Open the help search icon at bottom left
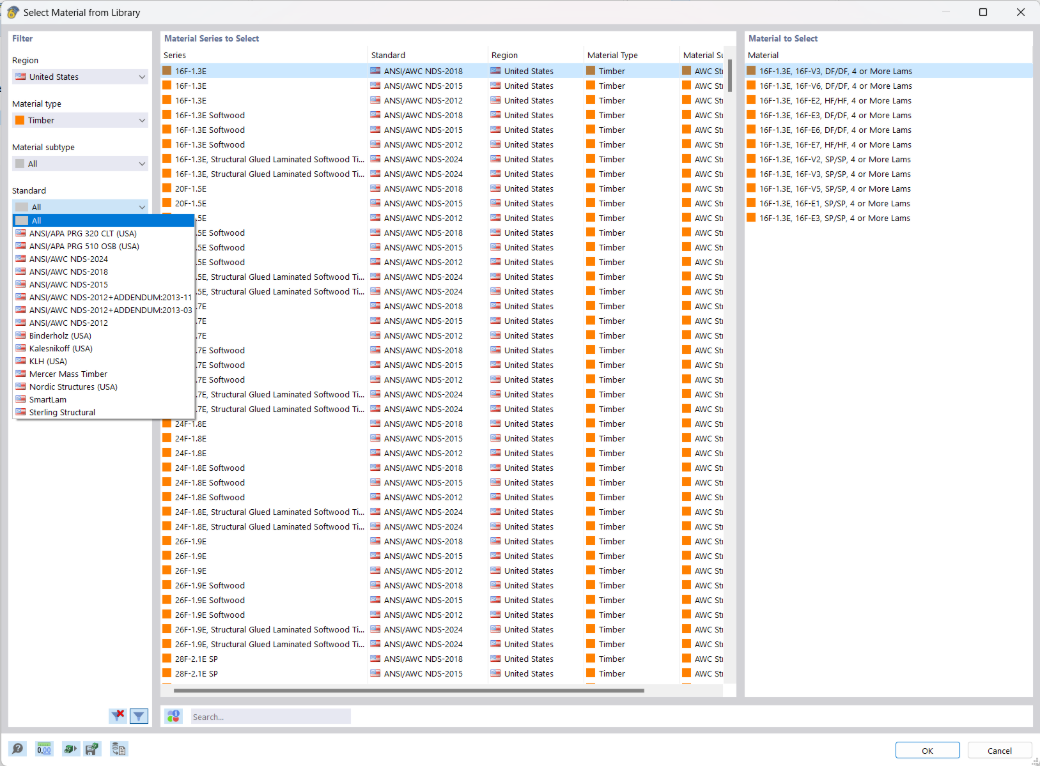 pos(18,749)
